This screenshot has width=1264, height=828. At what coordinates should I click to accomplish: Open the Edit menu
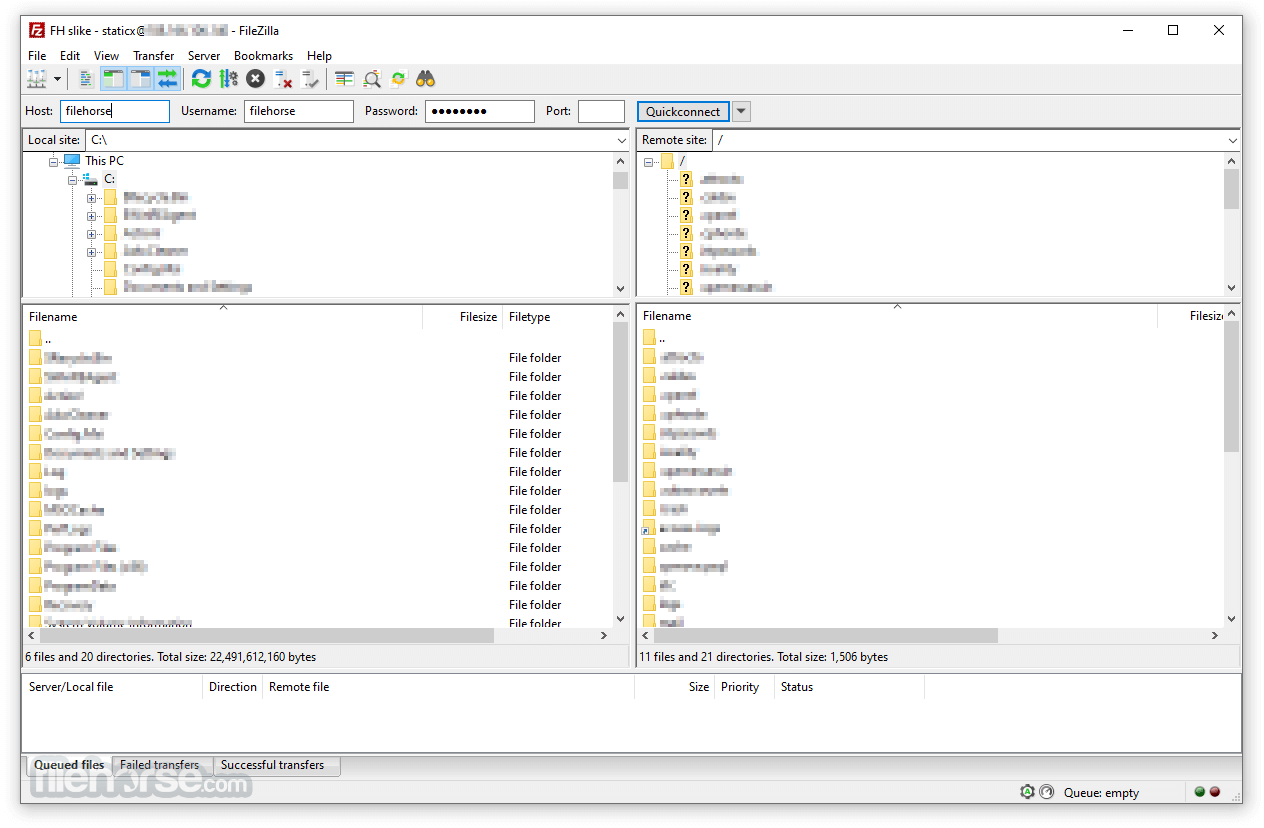(x=70, y=56)
